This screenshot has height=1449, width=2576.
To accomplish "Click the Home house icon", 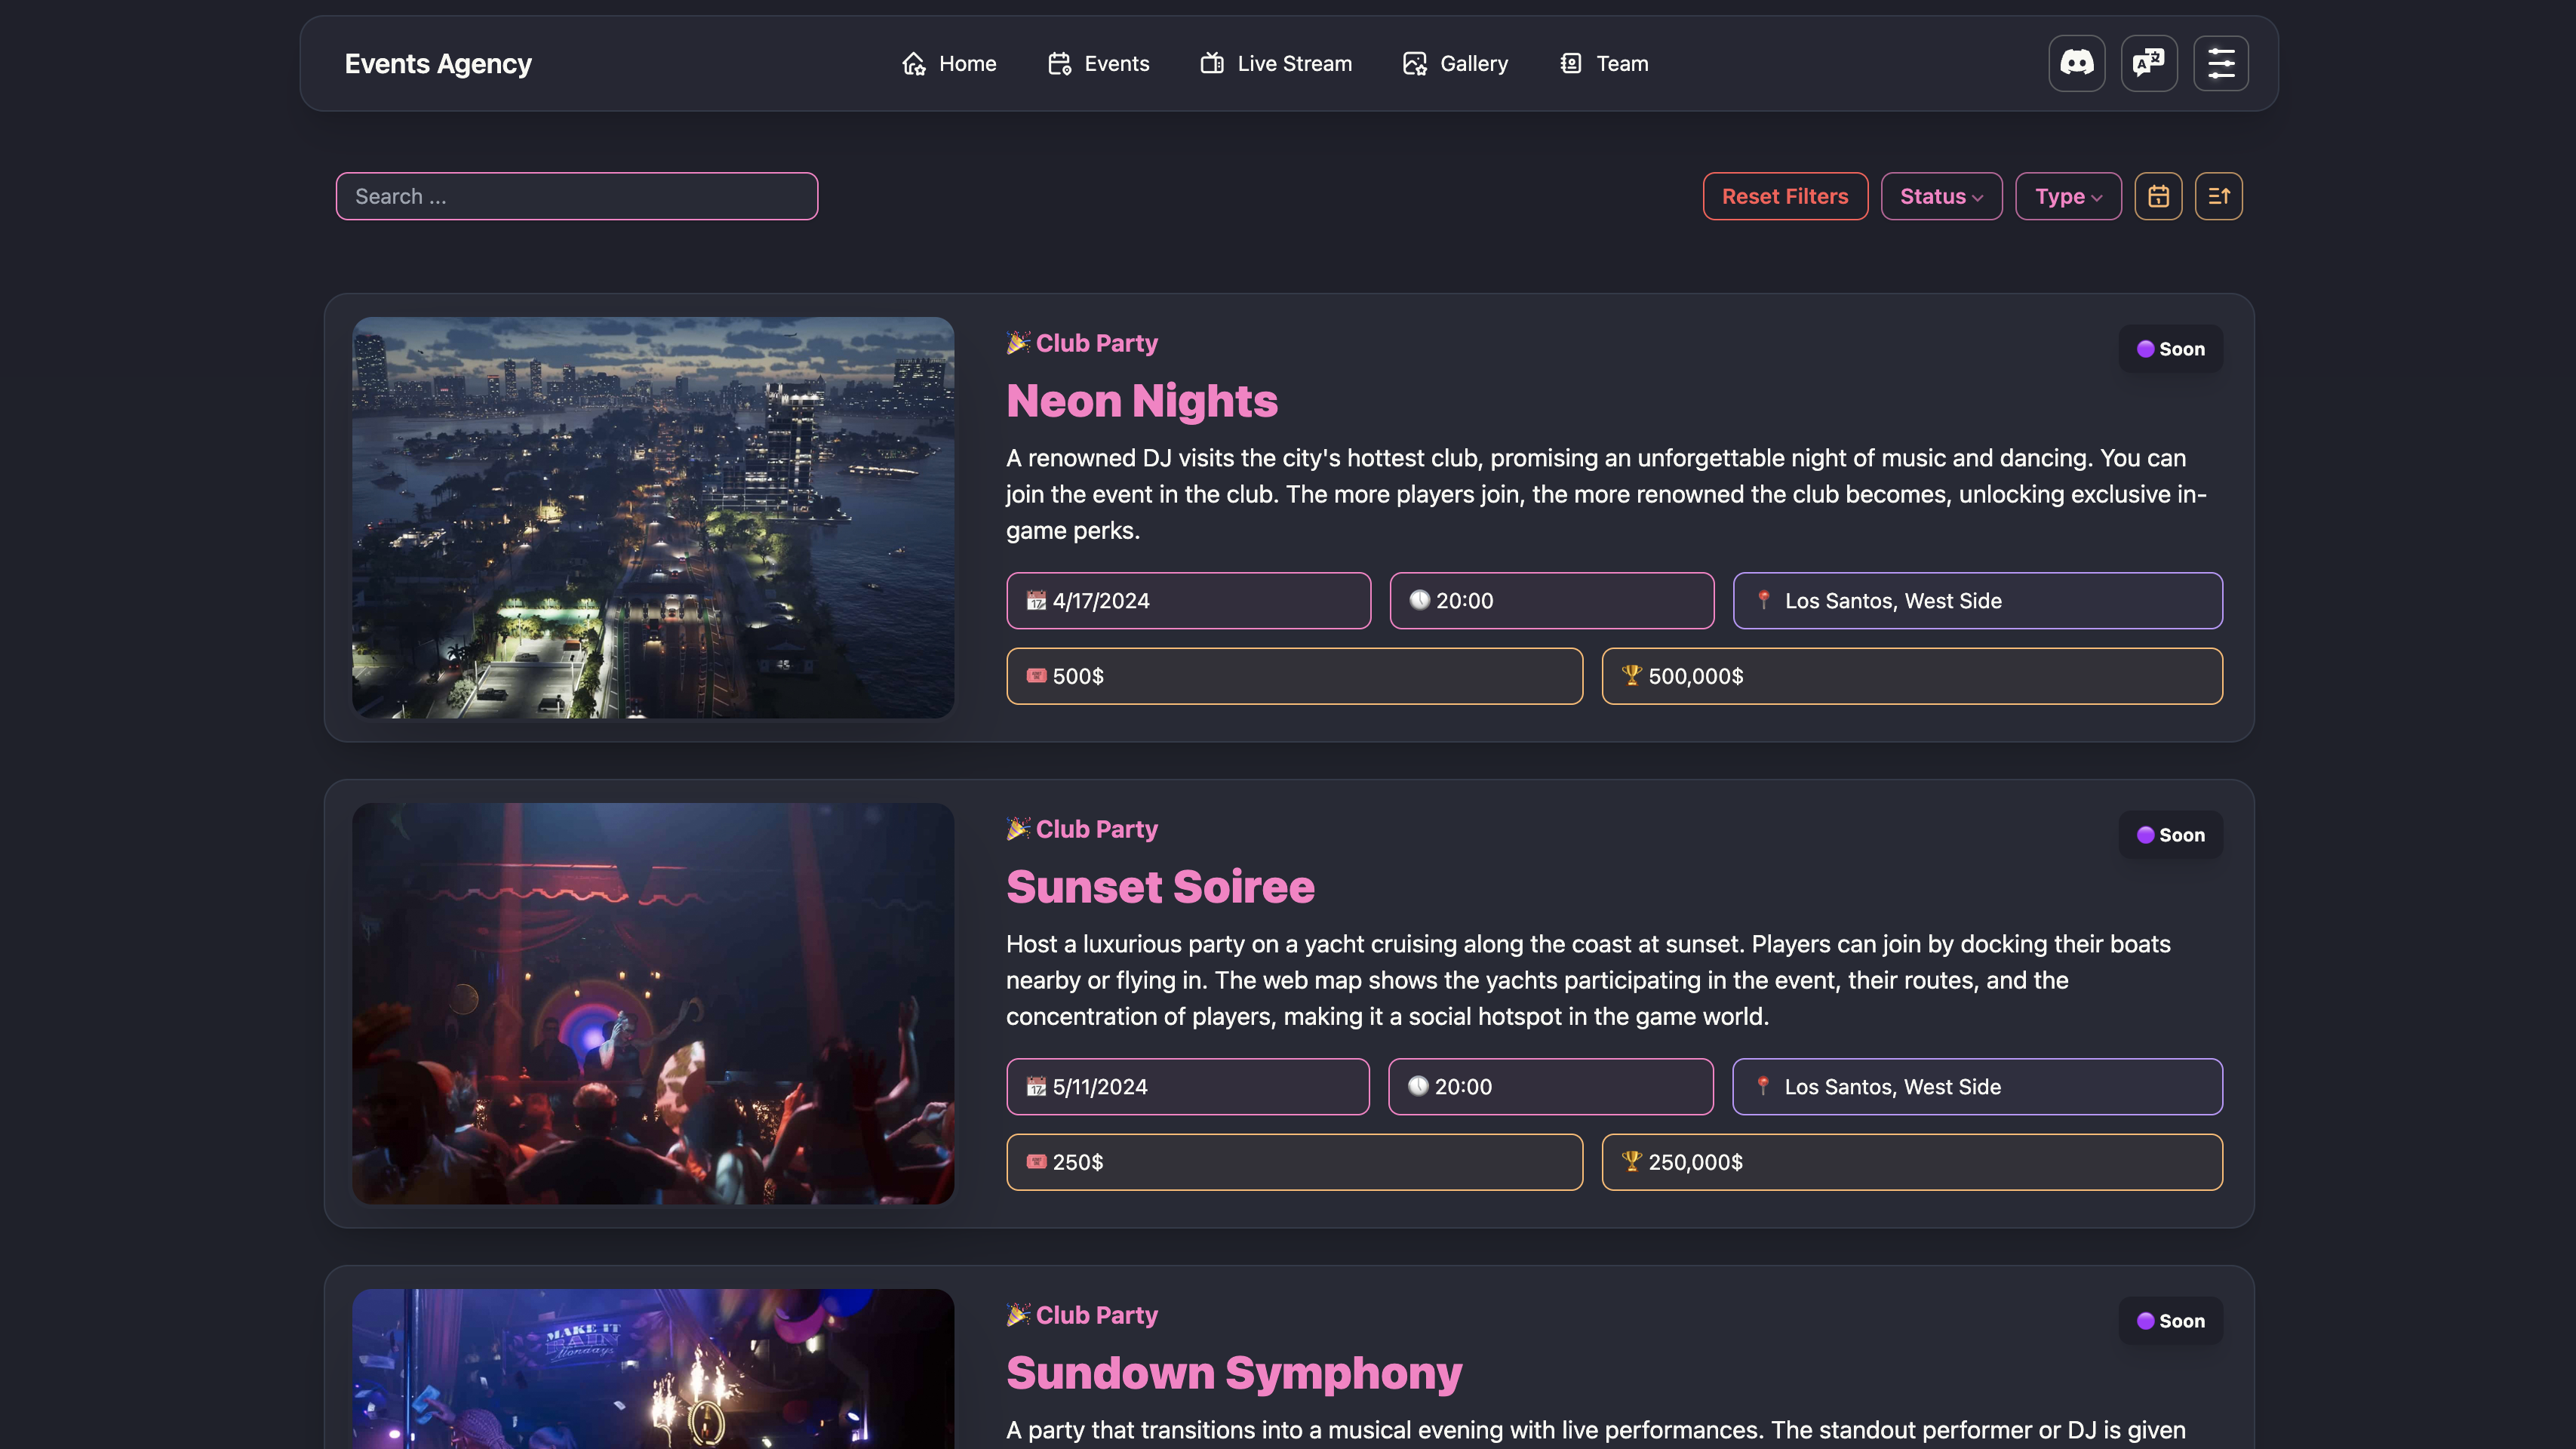I will point(913,64).
